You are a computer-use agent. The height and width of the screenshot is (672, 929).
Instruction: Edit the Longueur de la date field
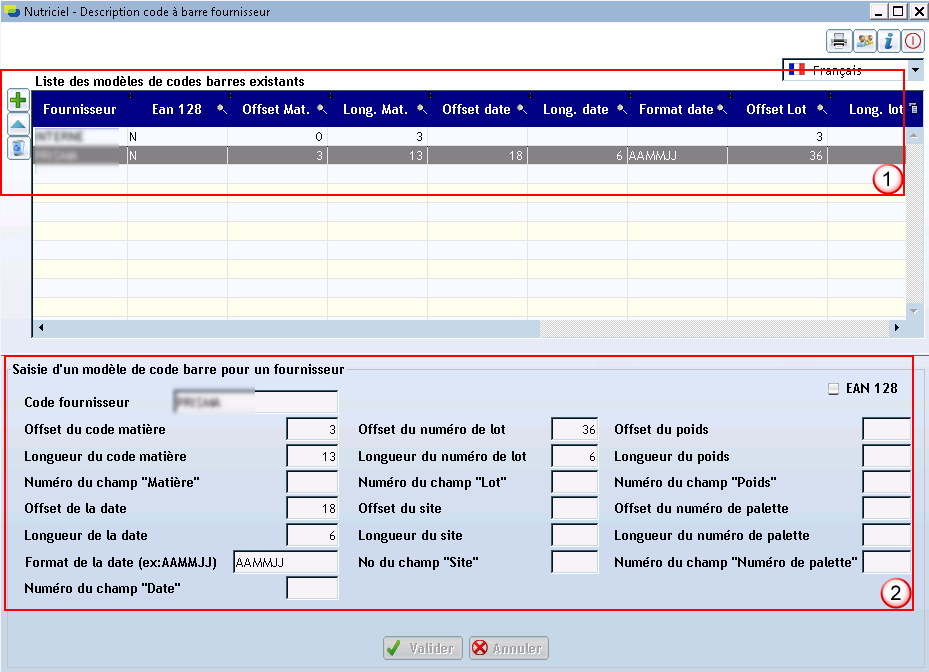click(312, 535)
